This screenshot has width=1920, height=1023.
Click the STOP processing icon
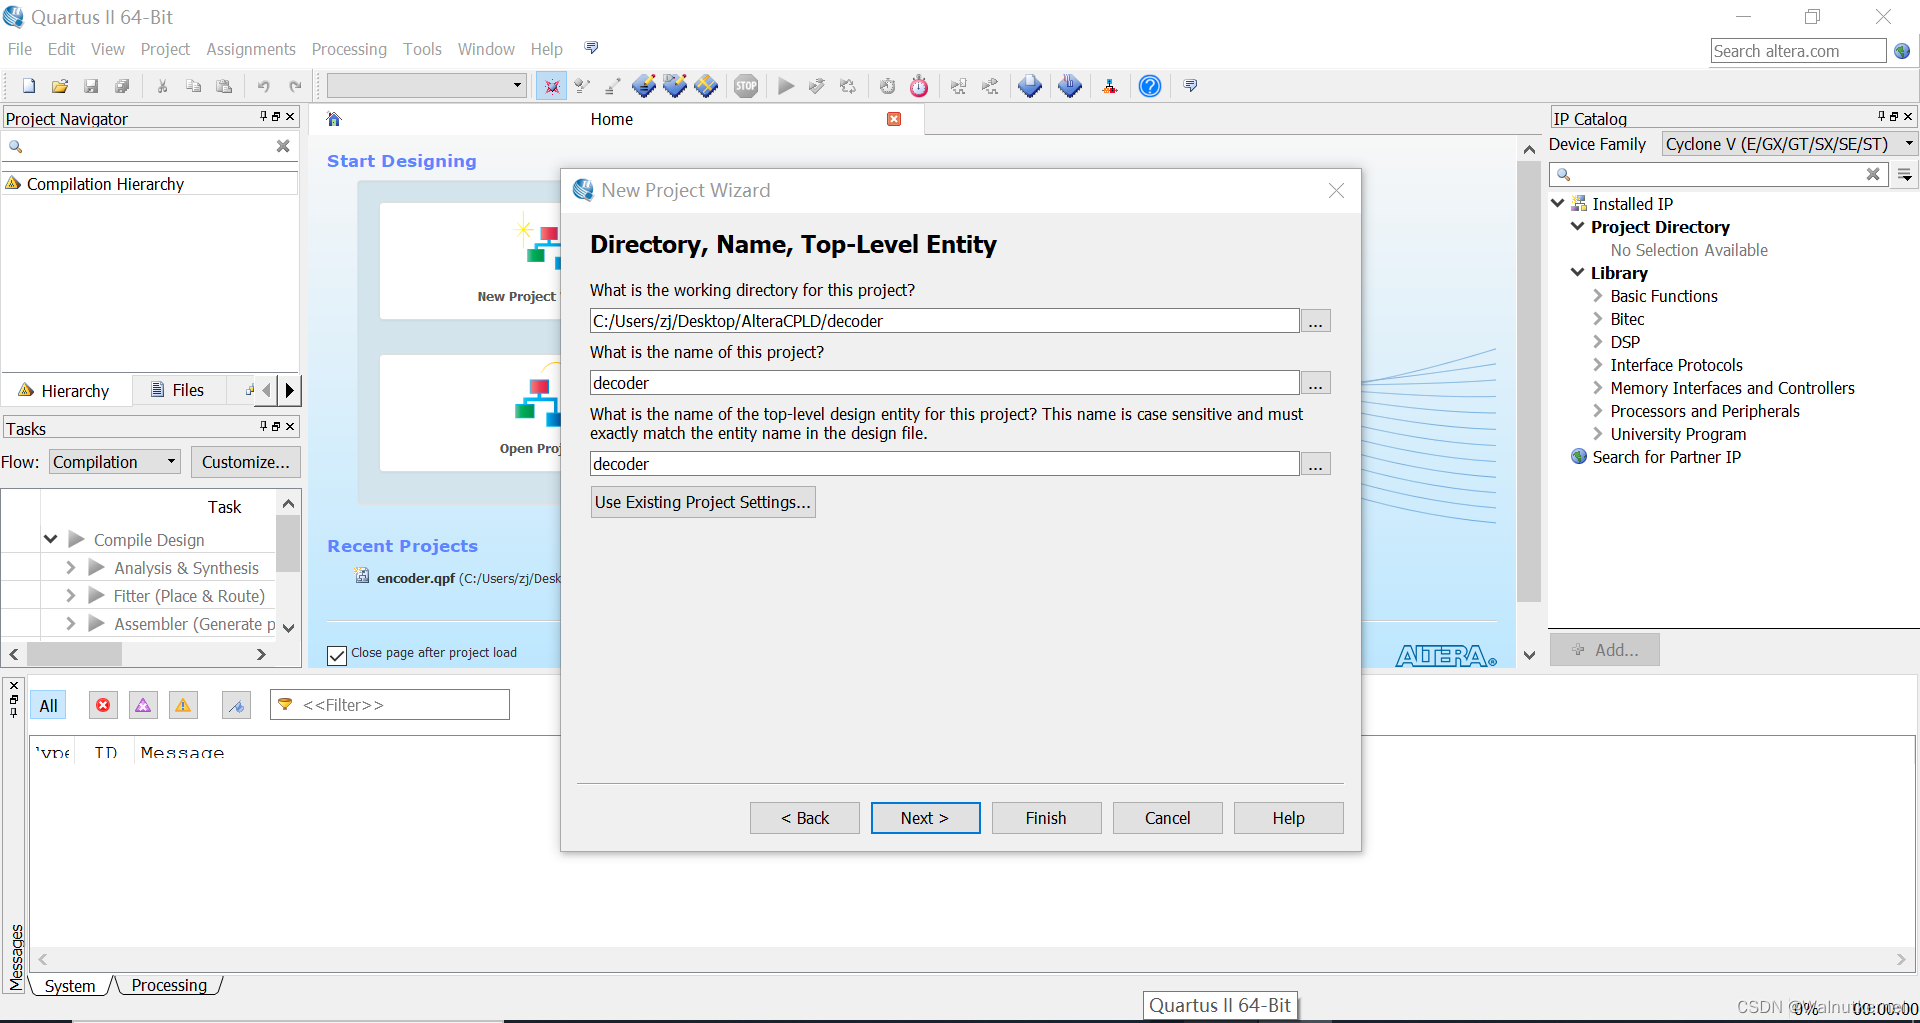coord(746,86)
